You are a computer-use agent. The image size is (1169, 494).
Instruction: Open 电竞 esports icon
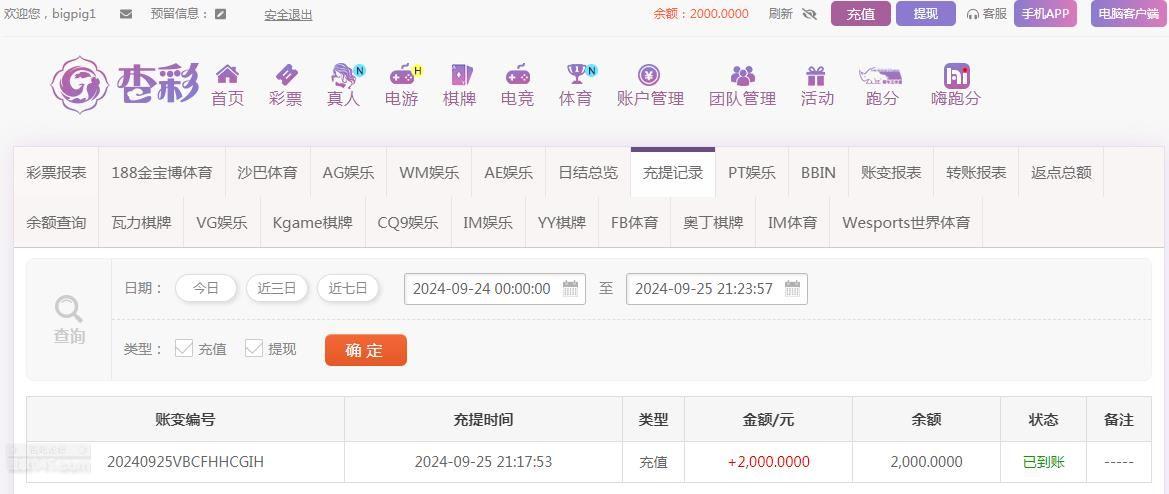coord(517,75)
